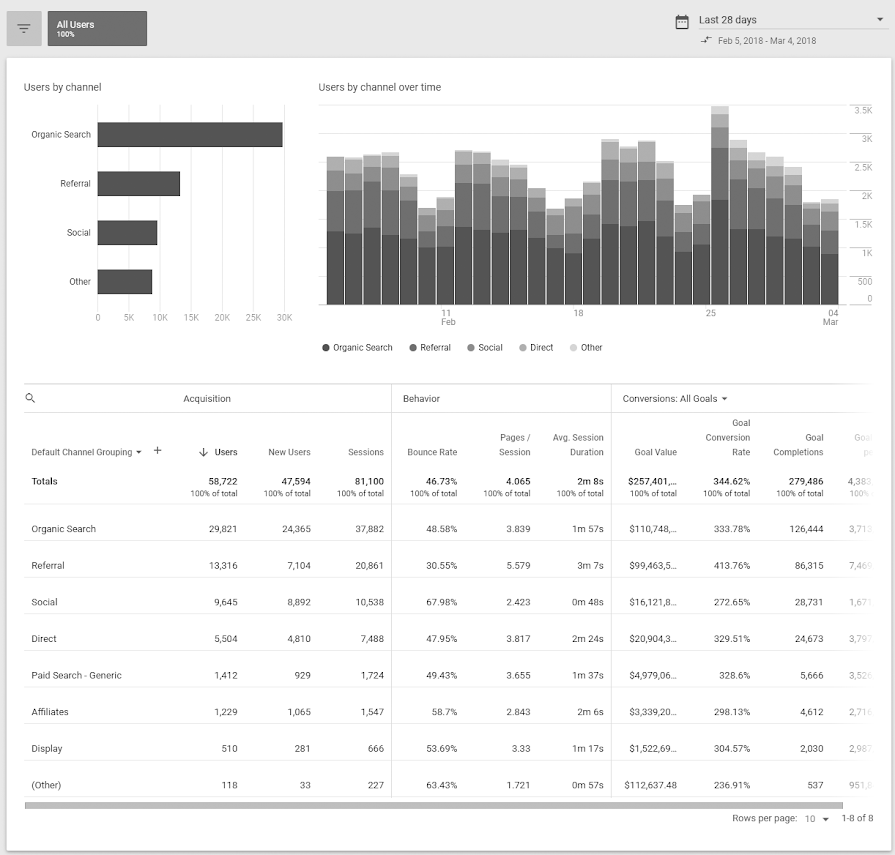Click the Totals users value 58,722
This screenshot has height=855, width=895.
223,481
